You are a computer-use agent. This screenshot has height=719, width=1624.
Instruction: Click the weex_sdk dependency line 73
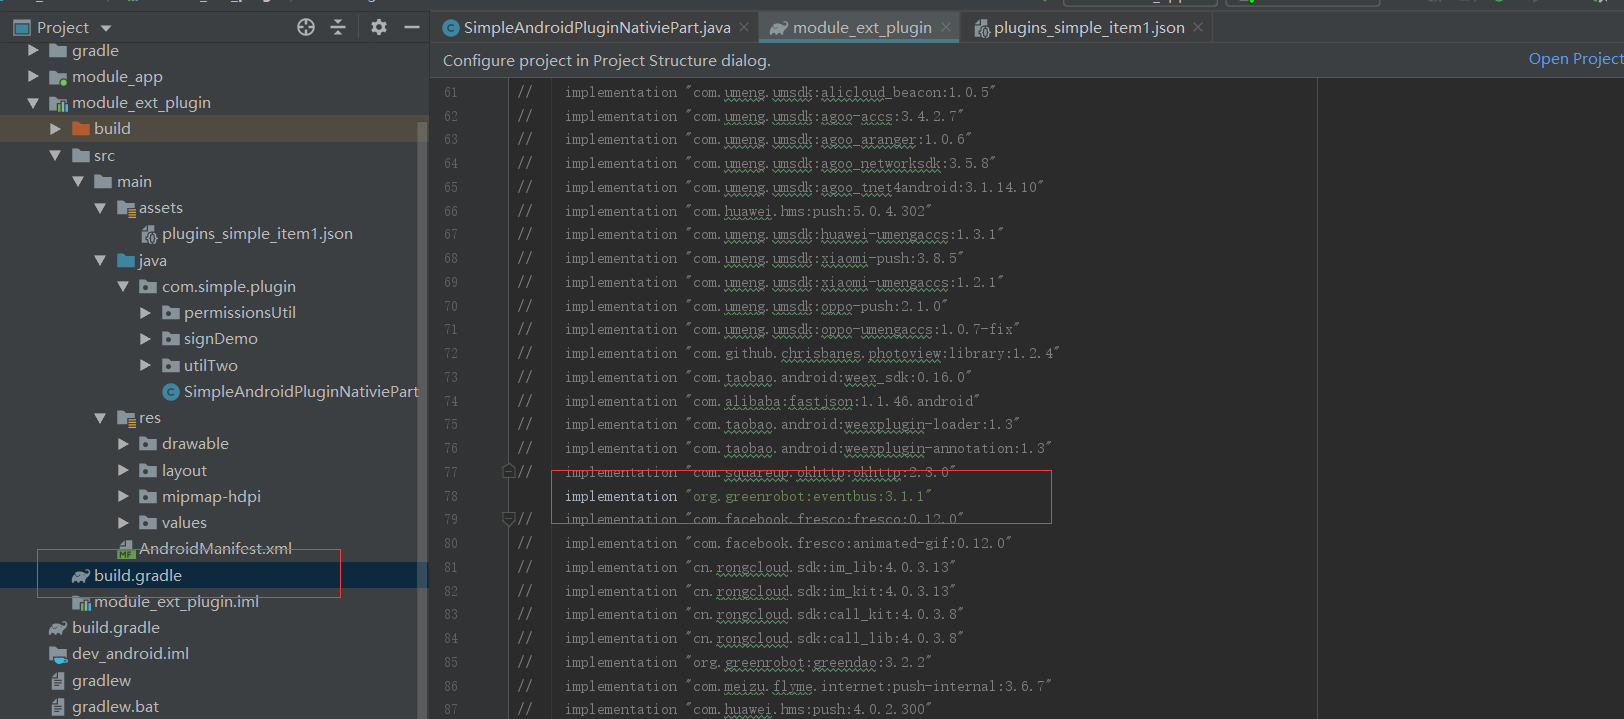point(768,377)
